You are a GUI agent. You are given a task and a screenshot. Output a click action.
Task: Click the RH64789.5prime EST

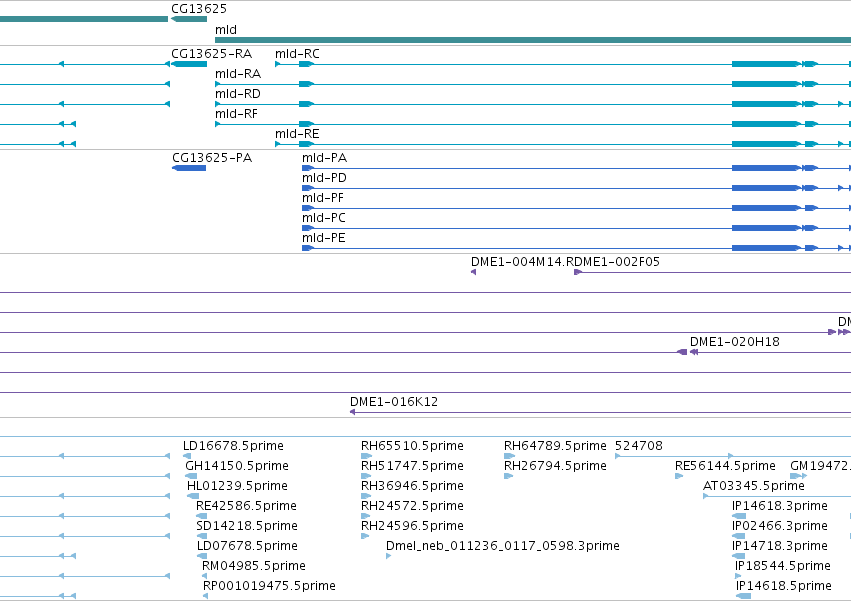[509, 456]
